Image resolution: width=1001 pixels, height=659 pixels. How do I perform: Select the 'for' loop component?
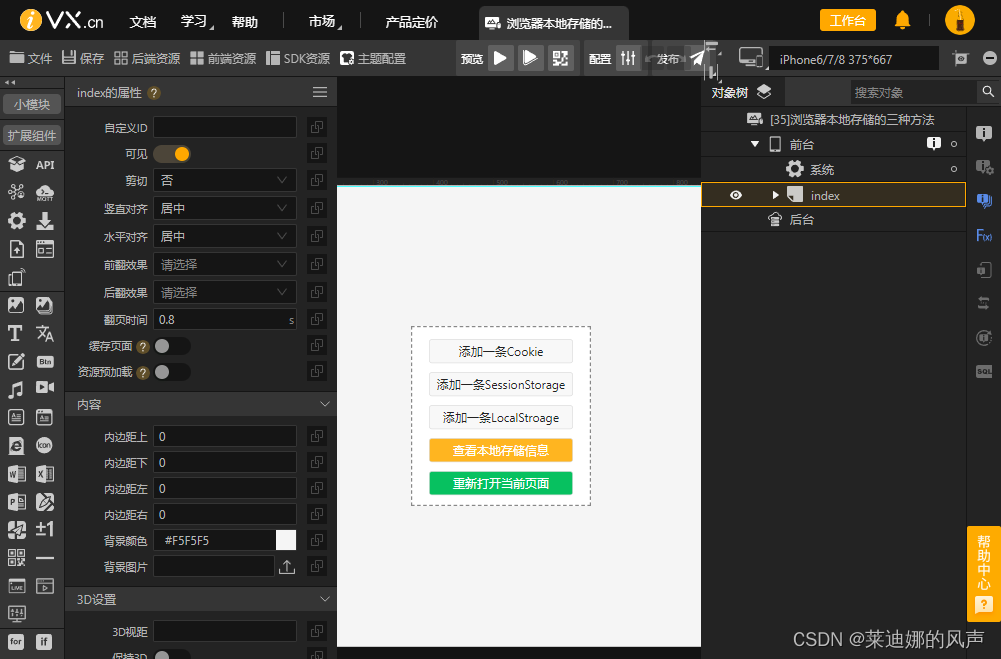(16, 642)
